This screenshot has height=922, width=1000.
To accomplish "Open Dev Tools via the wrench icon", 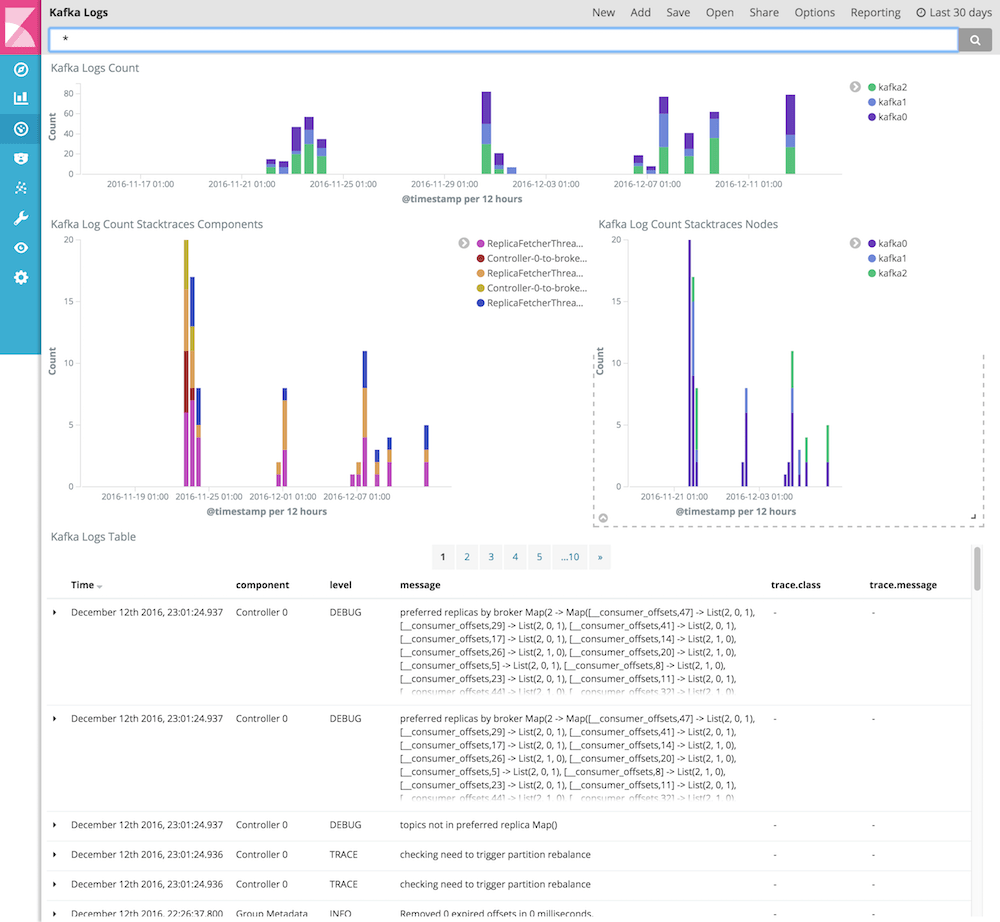I will (20, 217).
